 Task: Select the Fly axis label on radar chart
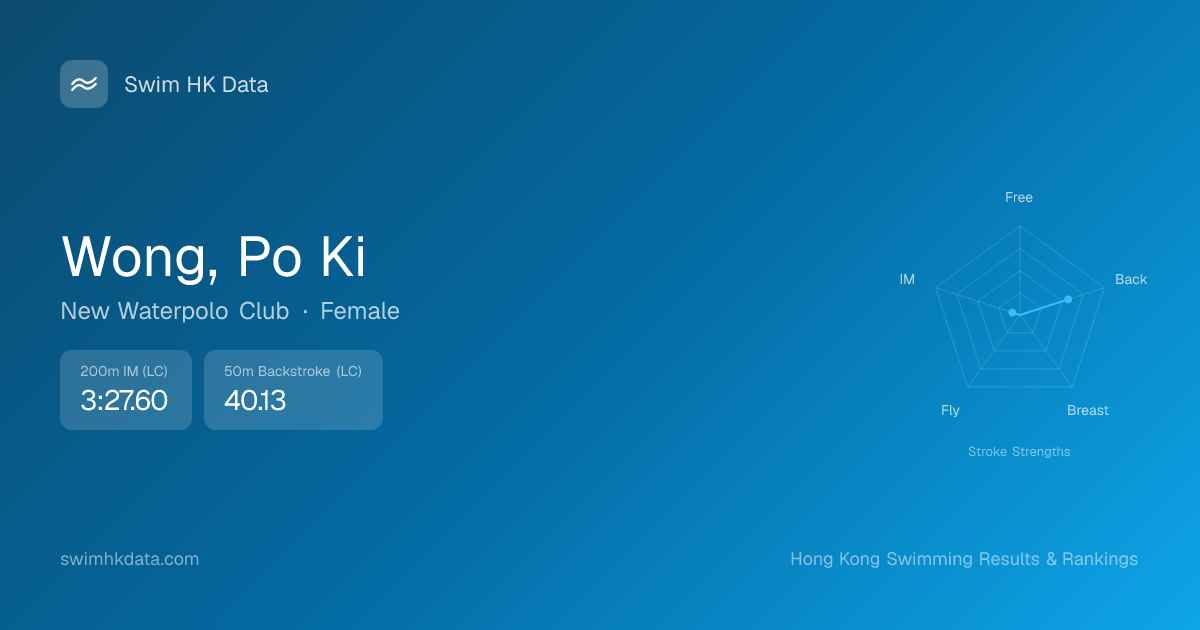[x=950, y=410]
